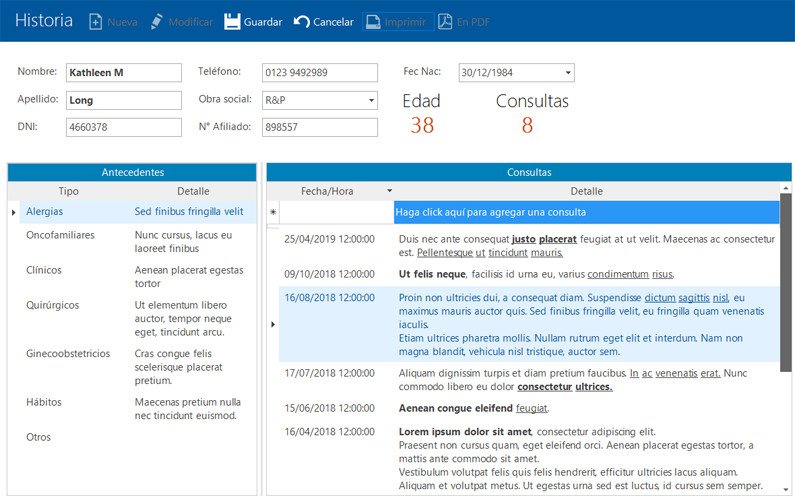Click the Nueva document icon

(96, 22)
